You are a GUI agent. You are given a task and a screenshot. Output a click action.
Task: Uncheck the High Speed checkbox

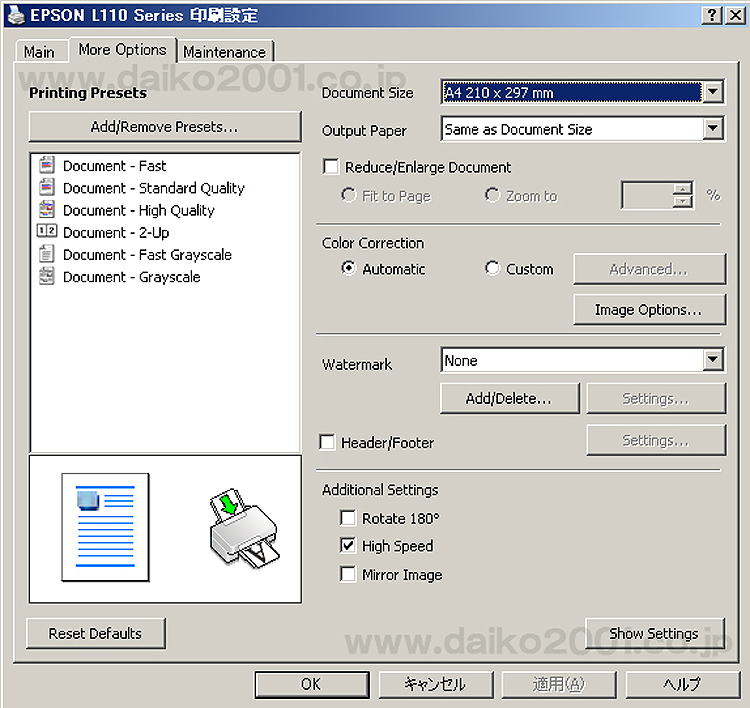[348, 545]
